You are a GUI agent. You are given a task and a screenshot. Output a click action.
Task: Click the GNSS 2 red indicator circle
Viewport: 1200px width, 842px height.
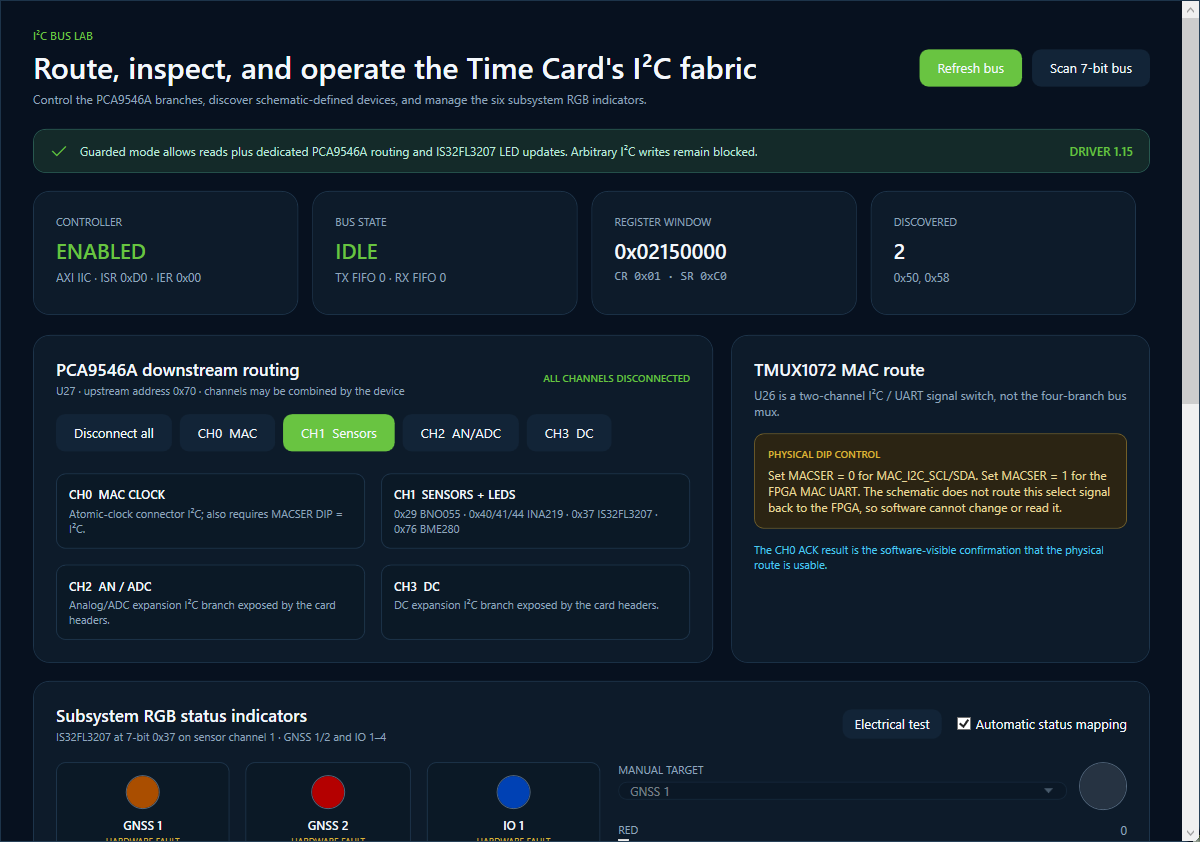[328, 792]
